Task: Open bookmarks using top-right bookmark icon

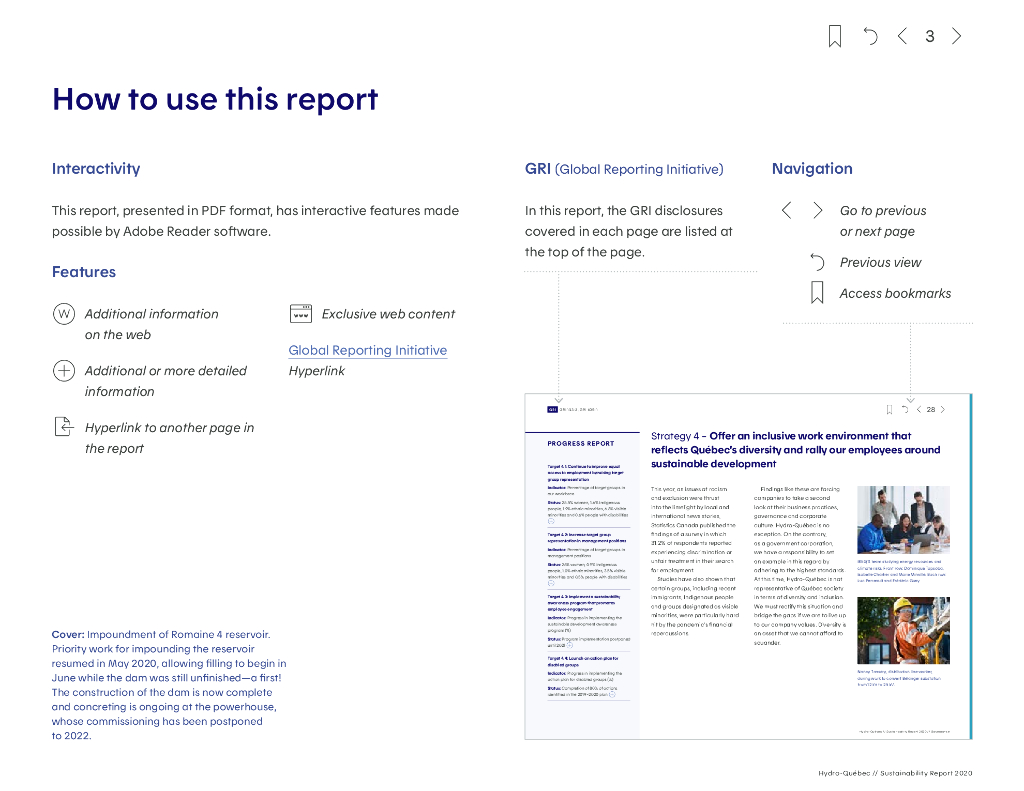Action: tap(835, 37)
